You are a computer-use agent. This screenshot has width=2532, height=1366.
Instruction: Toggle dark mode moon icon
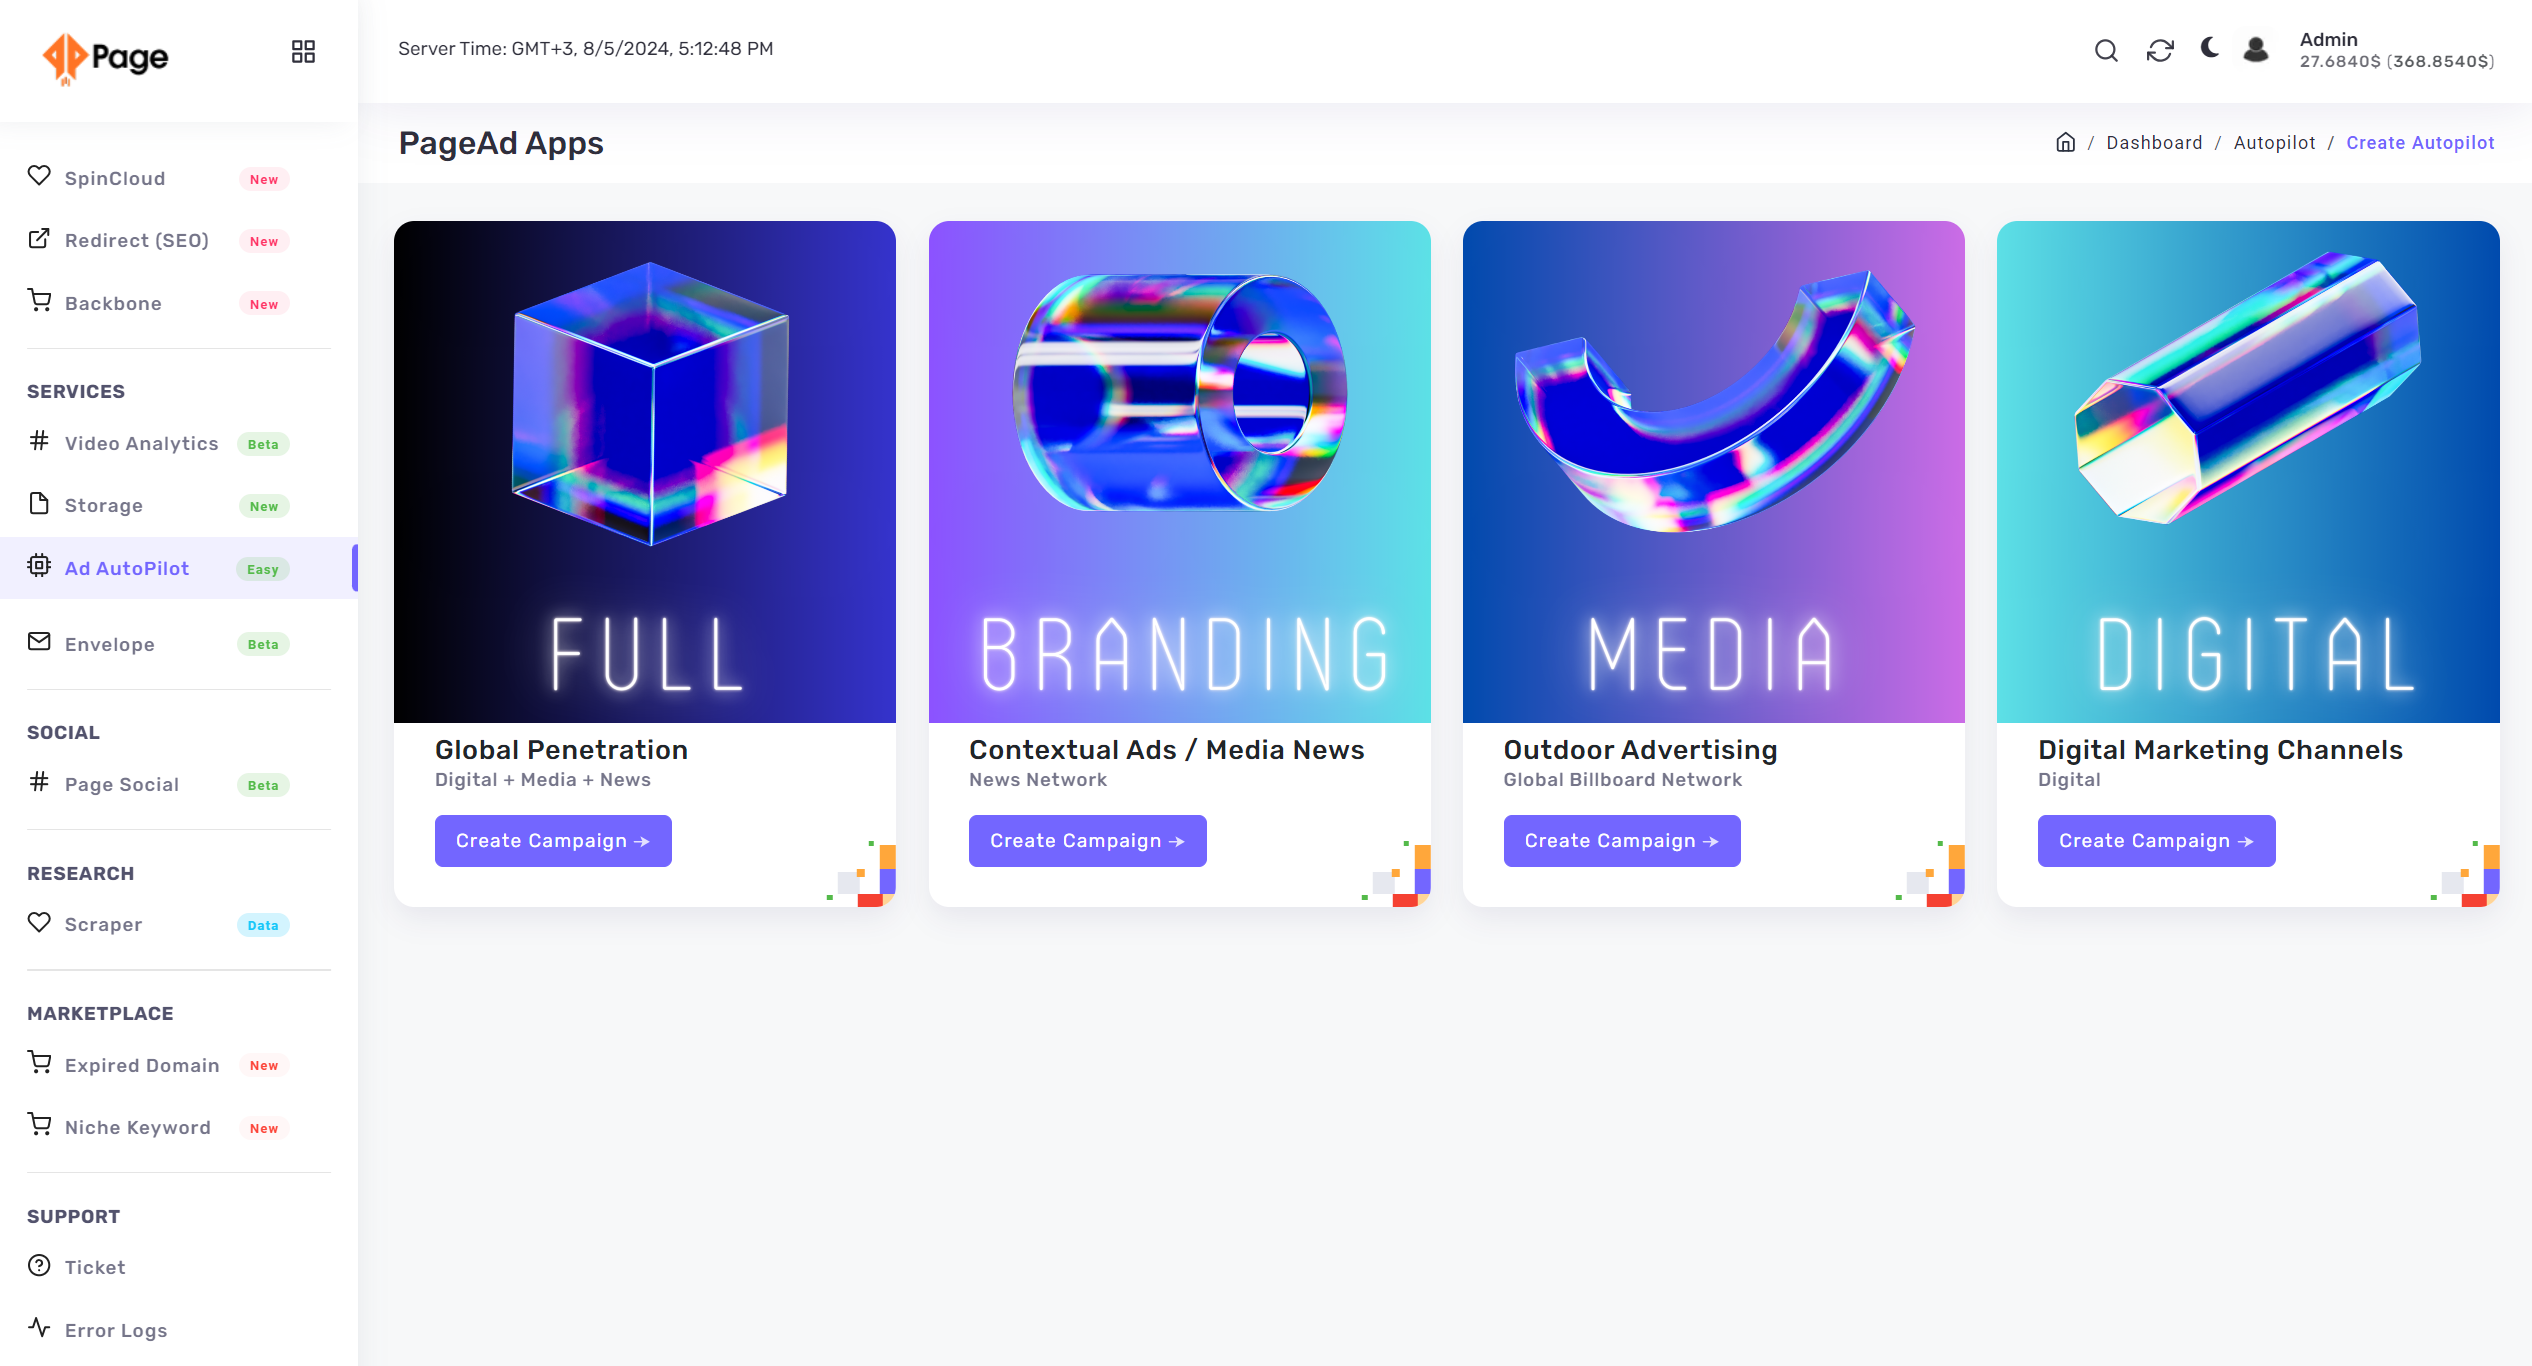[x=2209, y=47]
